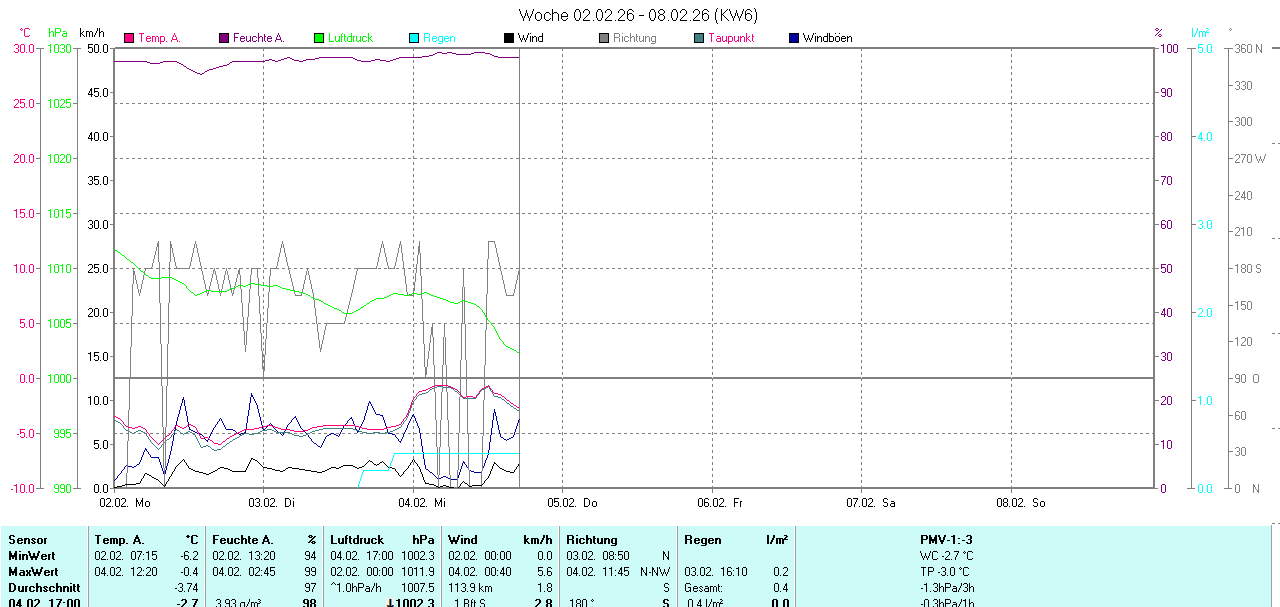Click the Luftdruck hPa table column header
This screenshot has height=607, width=1280.
click(x=382, y=540)
